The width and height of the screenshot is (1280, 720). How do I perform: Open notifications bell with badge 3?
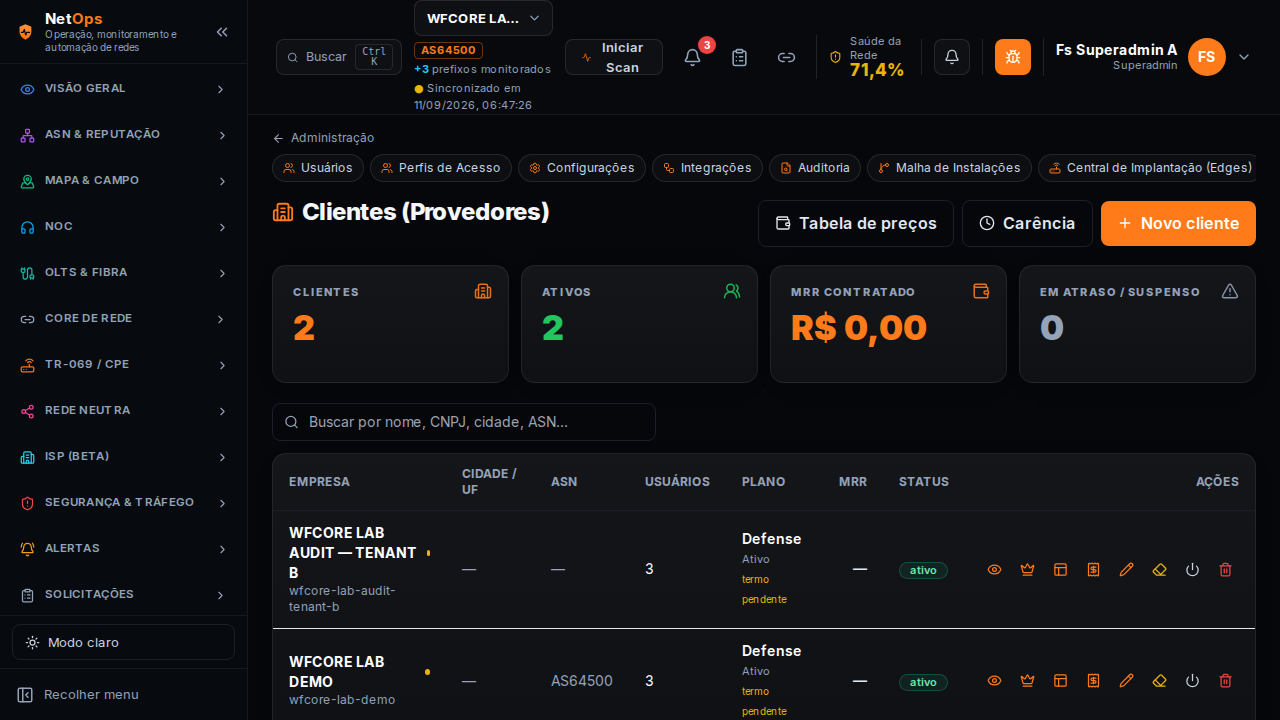click(x=692, y=57)
